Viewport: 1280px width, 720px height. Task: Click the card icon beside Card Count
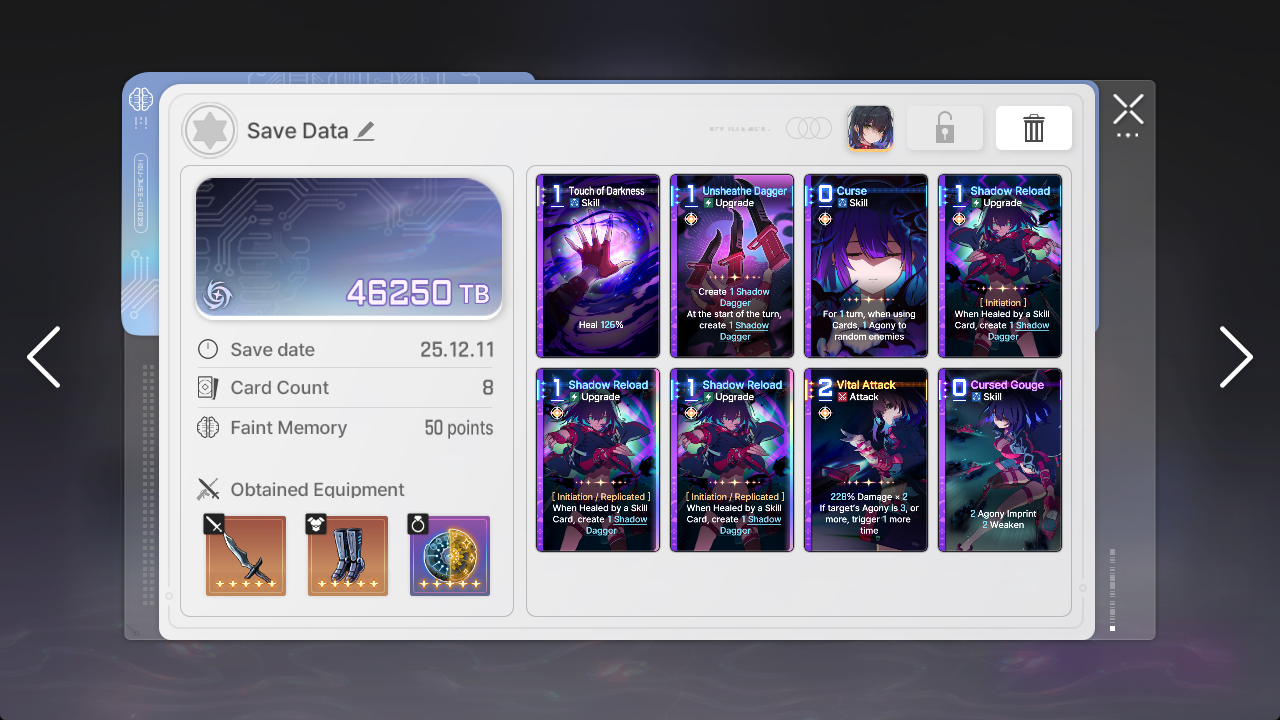pyautogui.click(x=208, y=387)
